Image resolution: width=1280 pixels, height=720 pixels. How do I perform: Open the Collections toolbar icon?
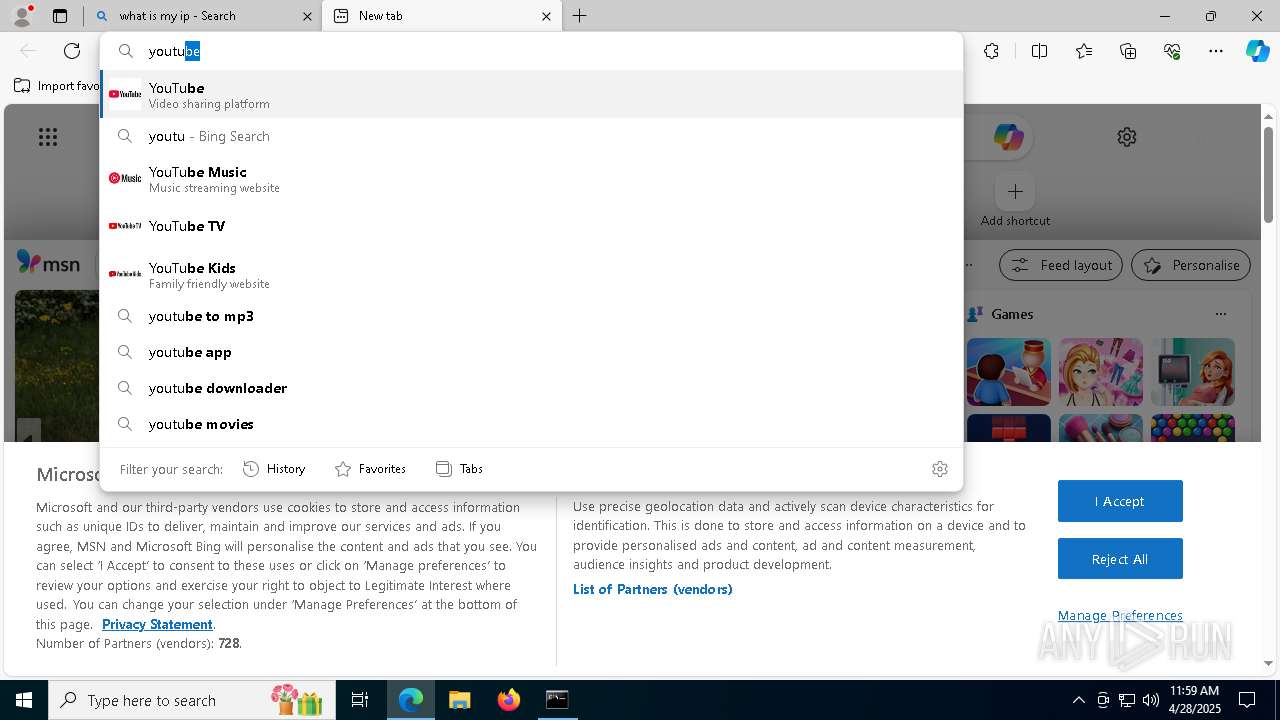point(1128,51)
